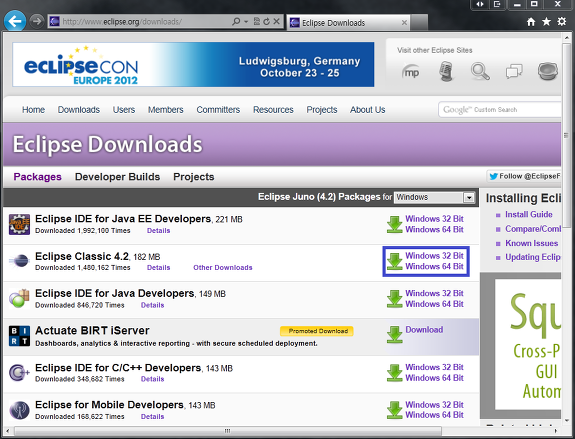Click the Mobile Developers package icon
This screenshot has height=439, width=575.
tap(19, 410)
